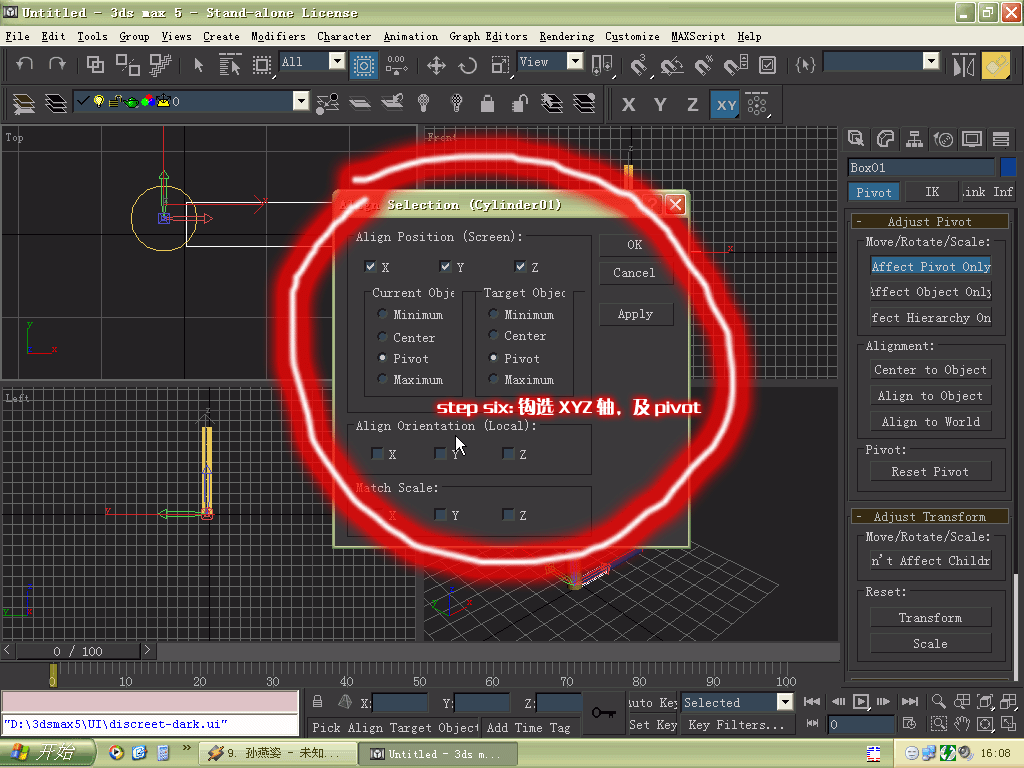
Task: Switch to the Link Info tab
Action: pos(989,192)
